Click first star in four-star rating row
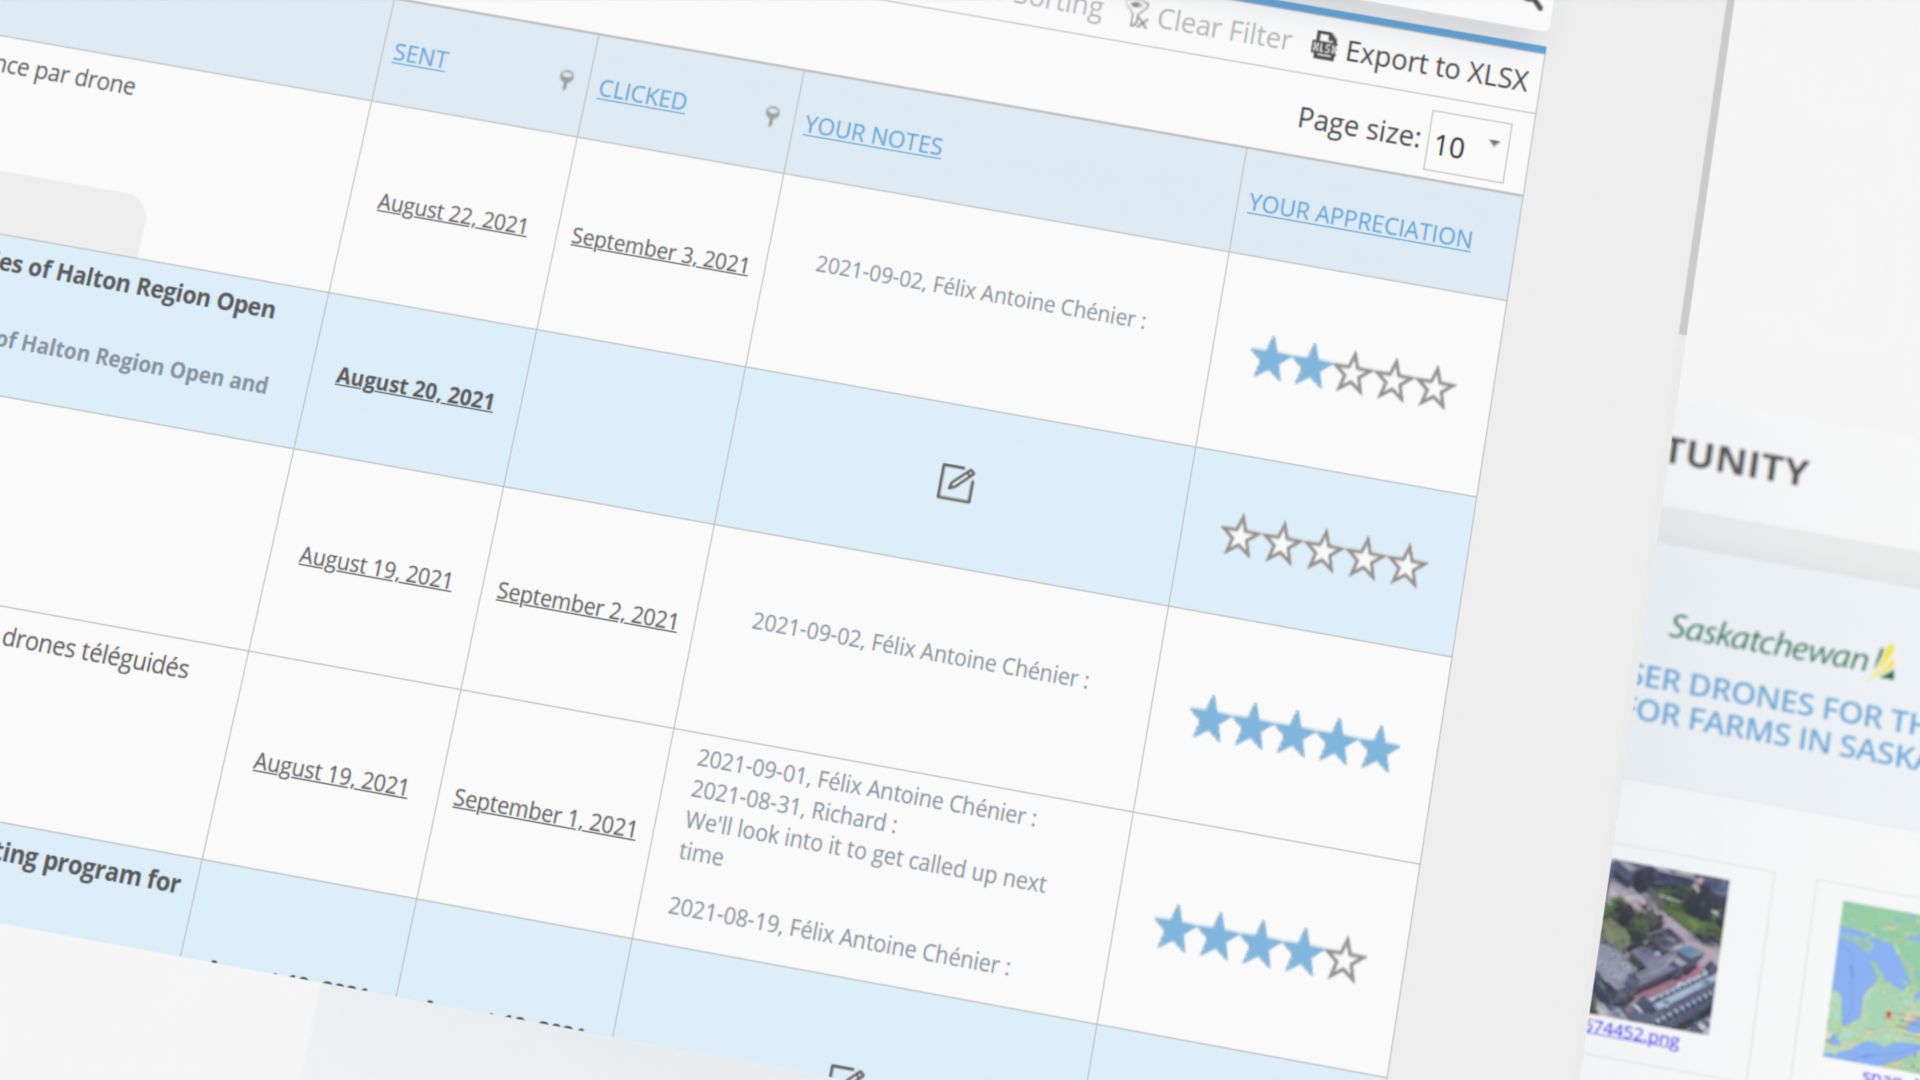The width and height of the screenshot is (1920, 1080). (x=1175, y=929)
